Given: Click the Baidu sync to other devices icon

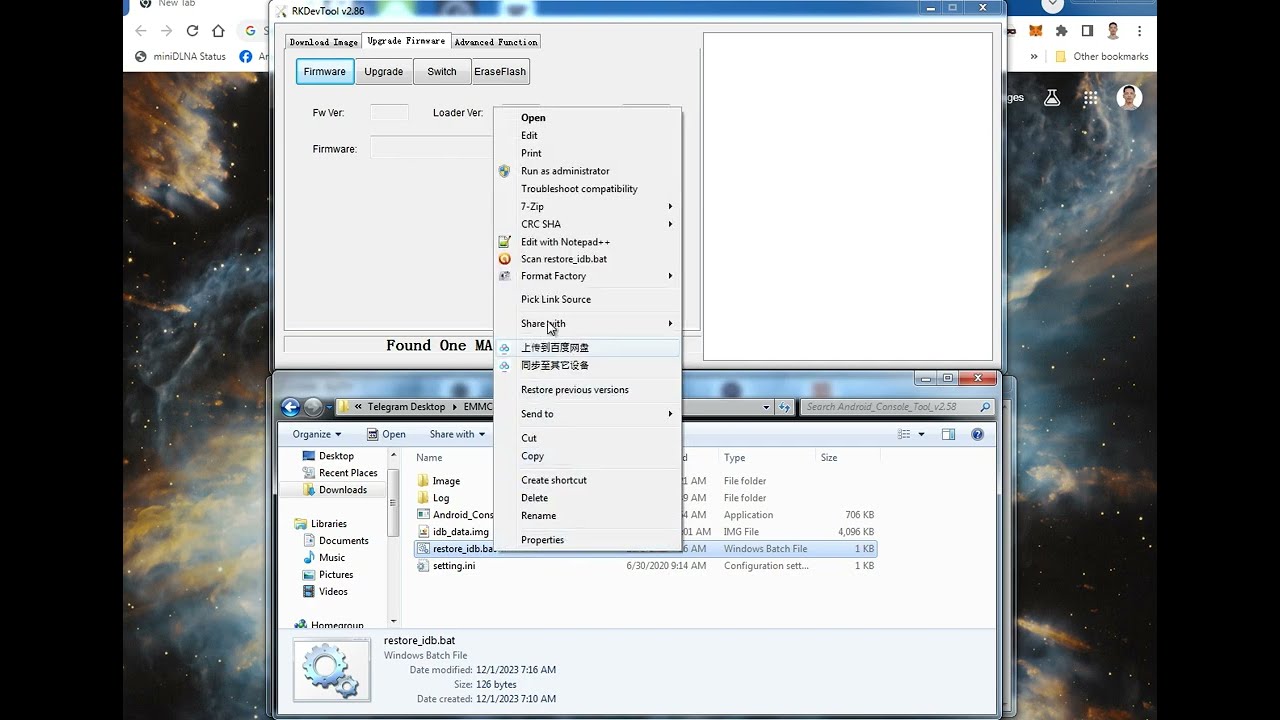Looking at the screenshot, I should [504, 366].
